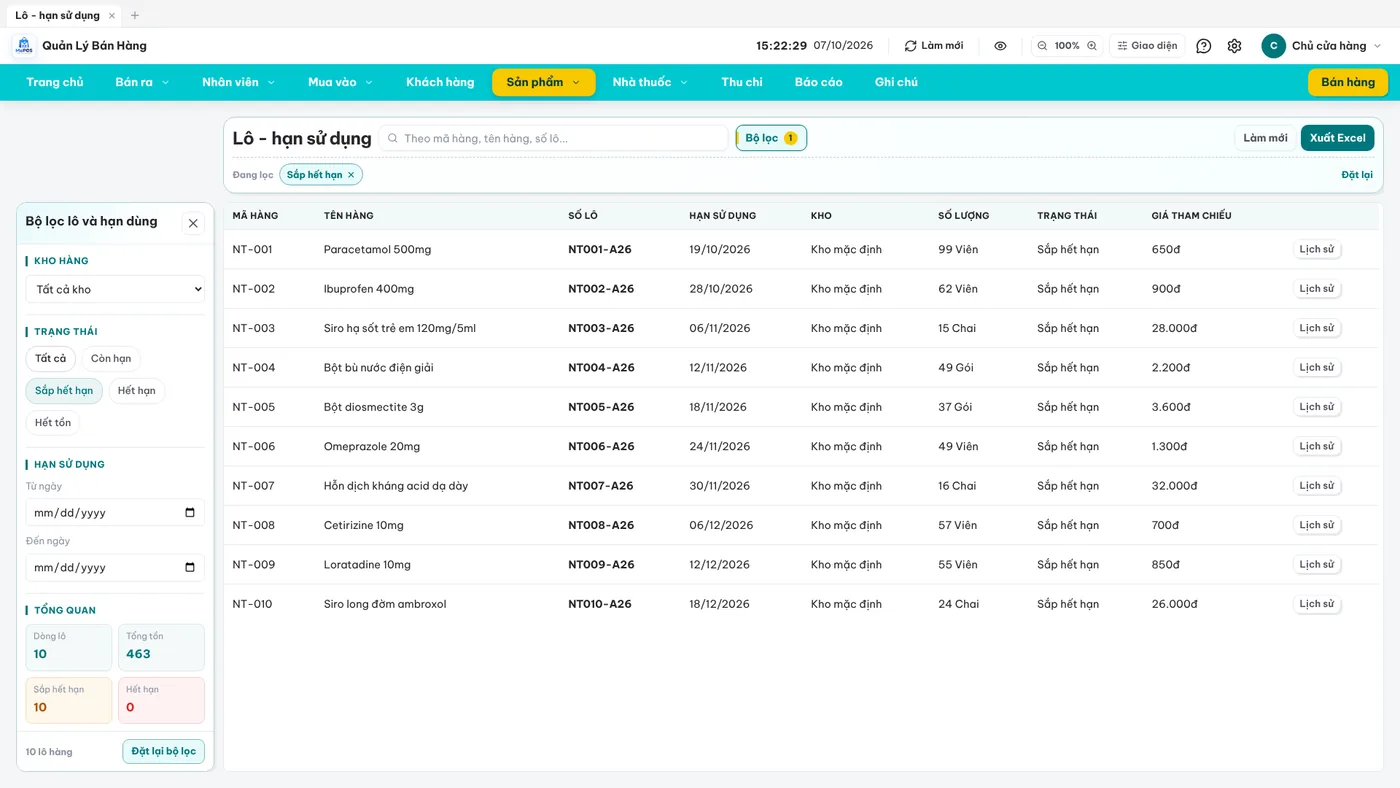Open the Tất cả kho warehouse dropdown
This screenshot has width=1400, height=788.
115,290
